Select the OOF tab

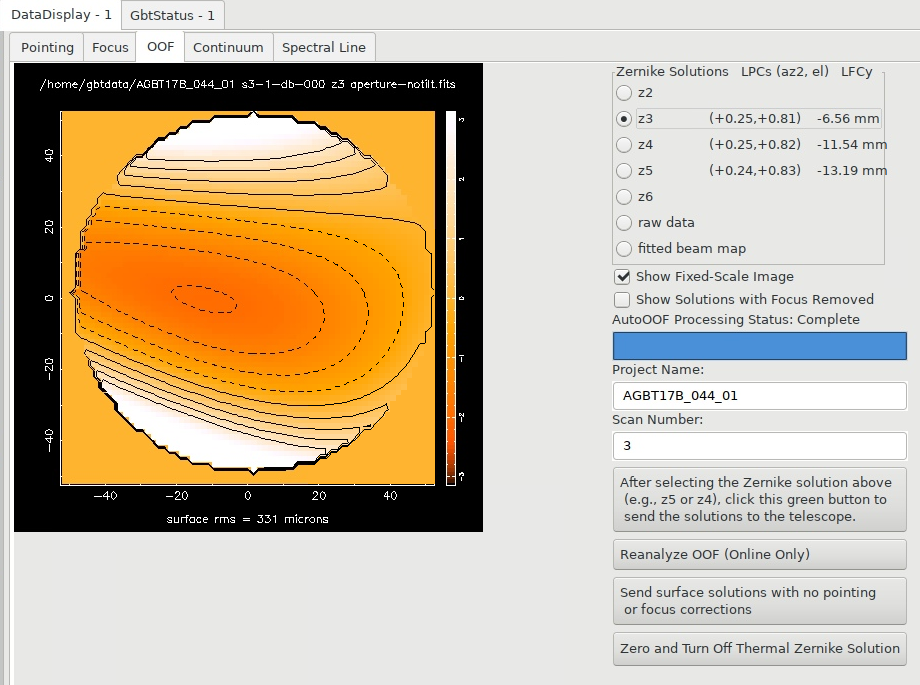click(160, 47)
